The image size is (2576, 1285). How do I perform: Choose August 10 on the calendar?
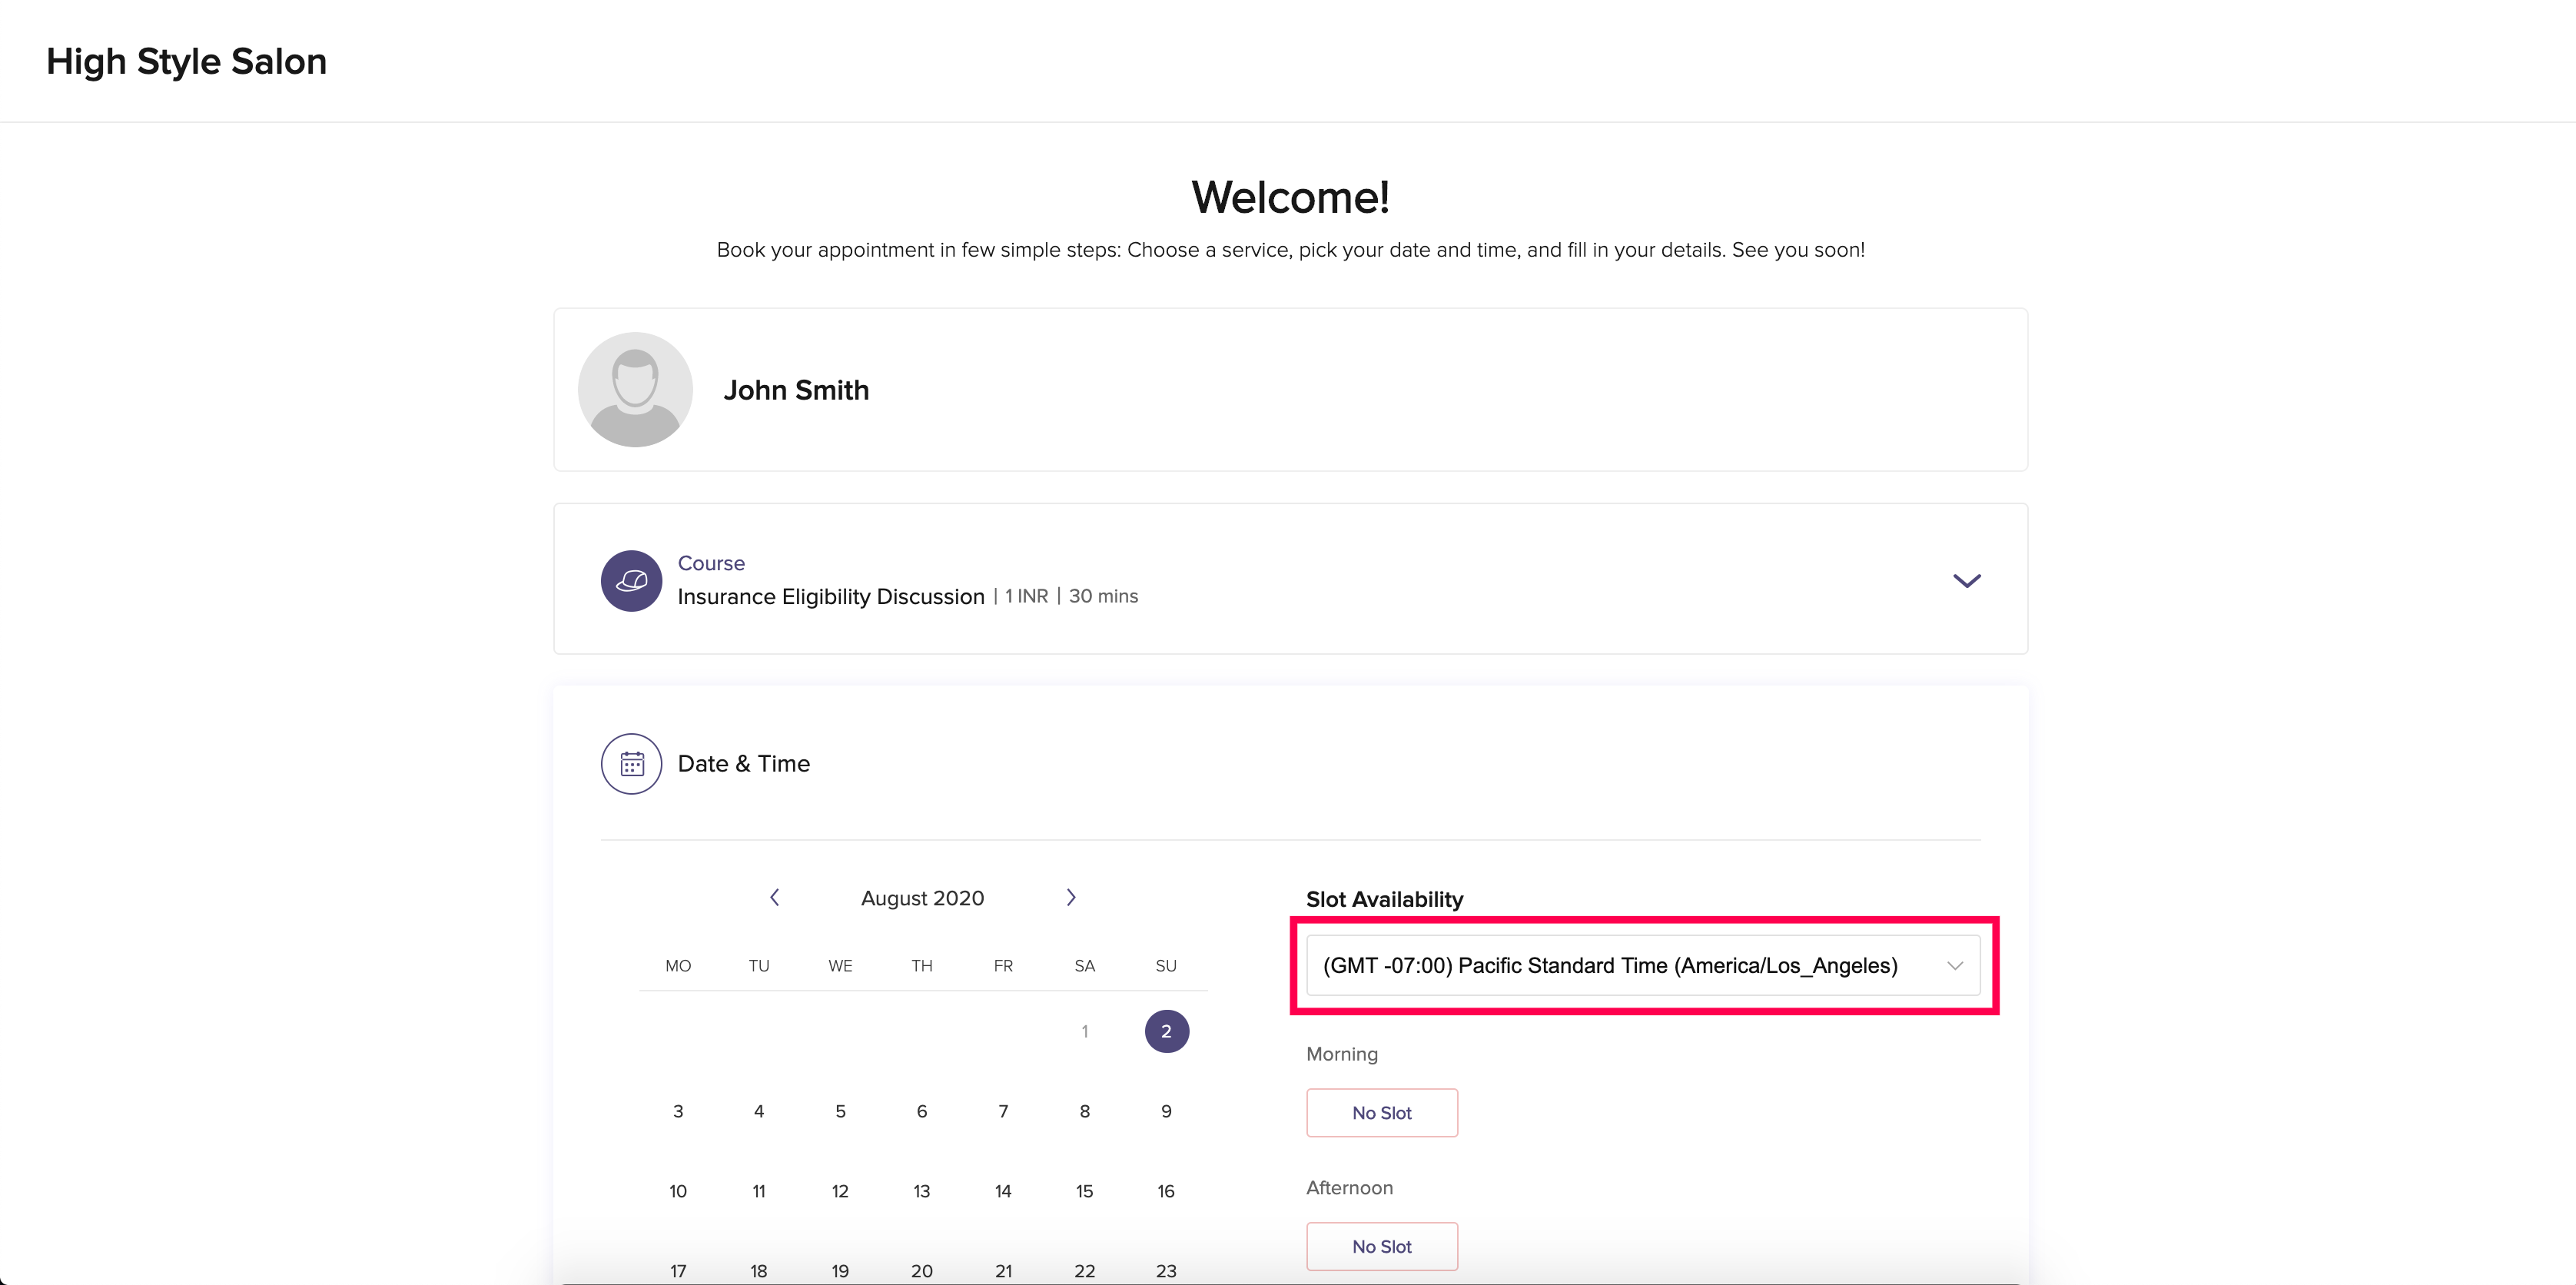[678, 1191]
